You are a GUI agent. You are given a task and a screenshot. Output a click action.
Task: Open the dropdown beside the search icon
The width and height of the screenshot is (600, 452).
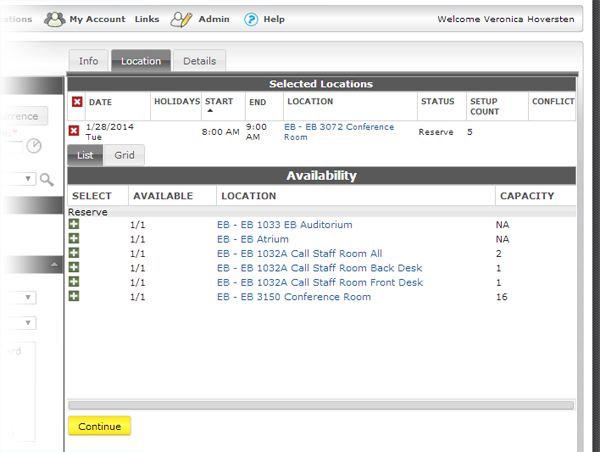(29, 179)
